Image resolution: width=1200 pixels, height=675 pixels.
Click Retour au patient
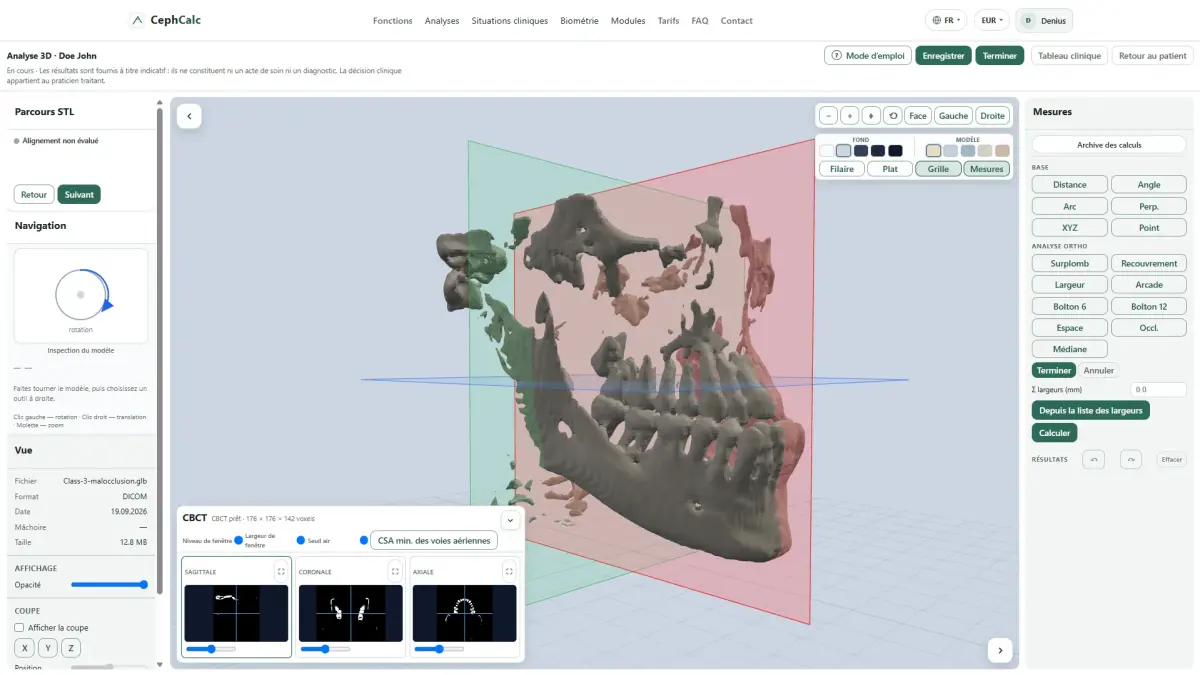tap(1152, 56)
